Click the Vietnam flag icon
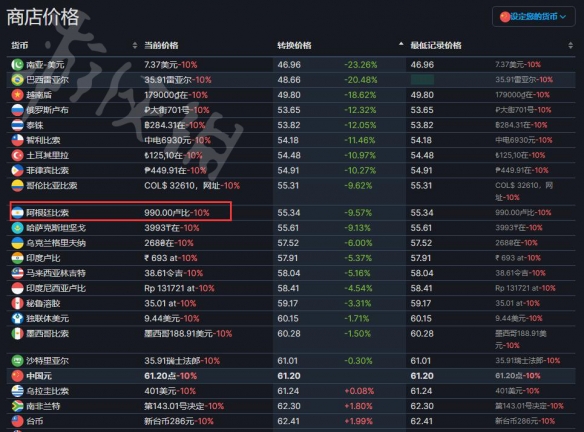Viewport: 584px width, 432px height. pos(17,95)
